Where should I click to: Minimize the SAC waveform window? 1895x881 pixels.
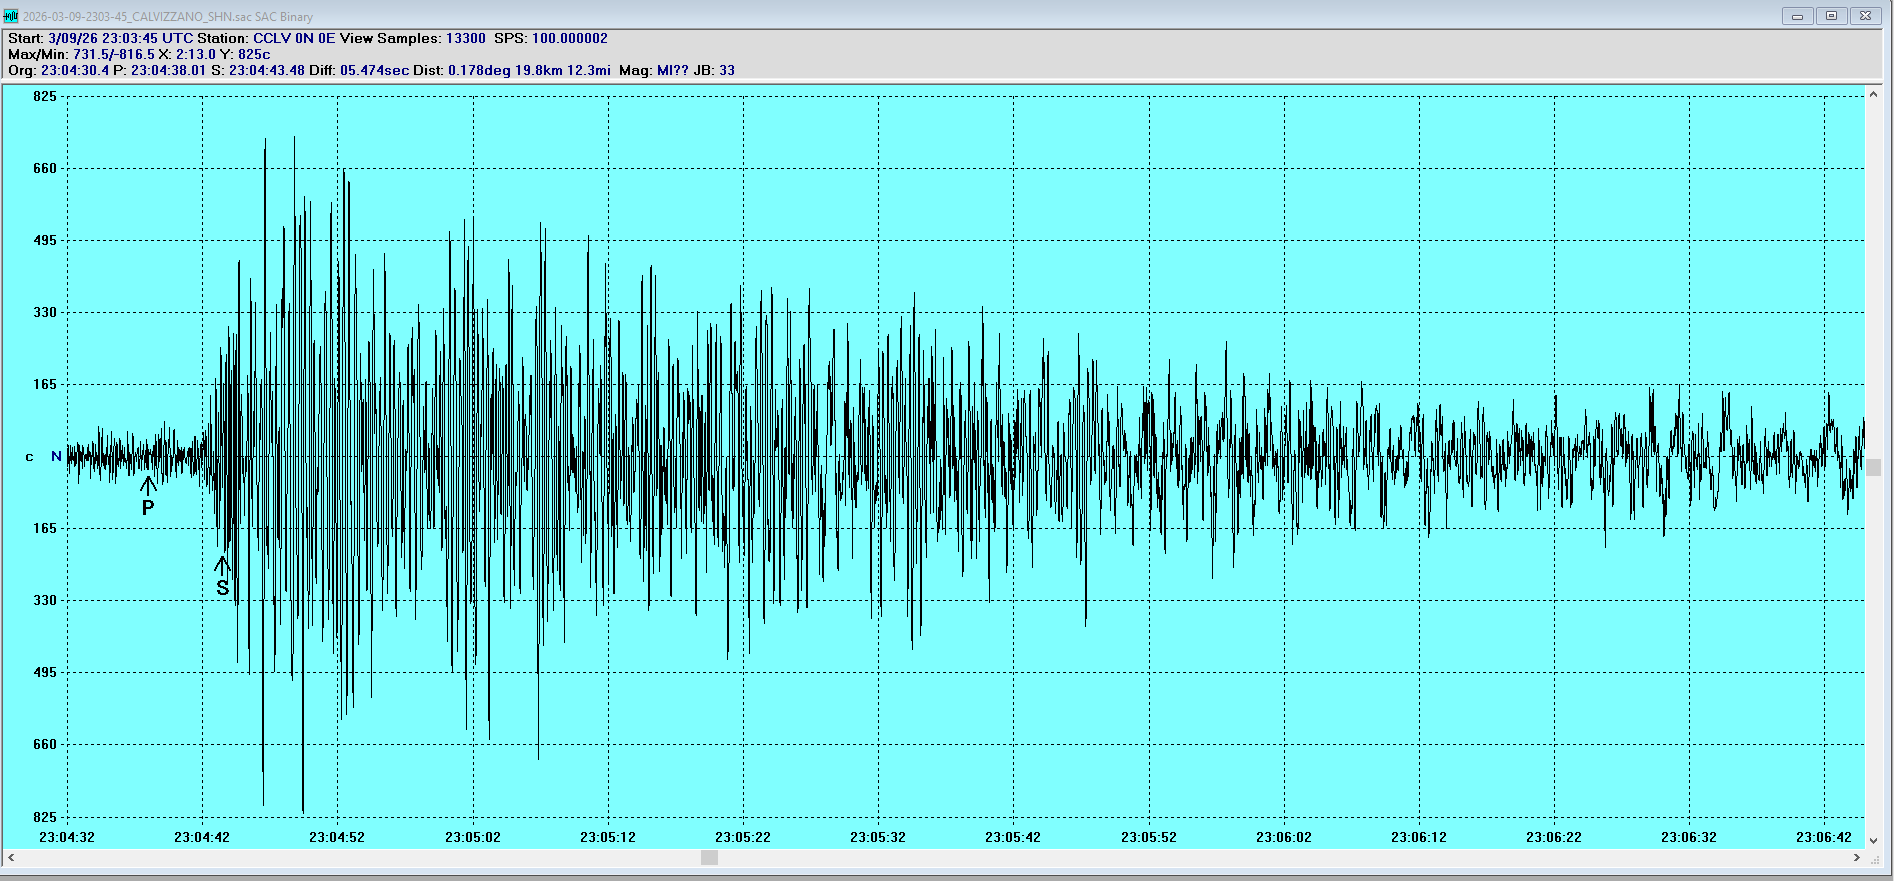pos(1797,16)
